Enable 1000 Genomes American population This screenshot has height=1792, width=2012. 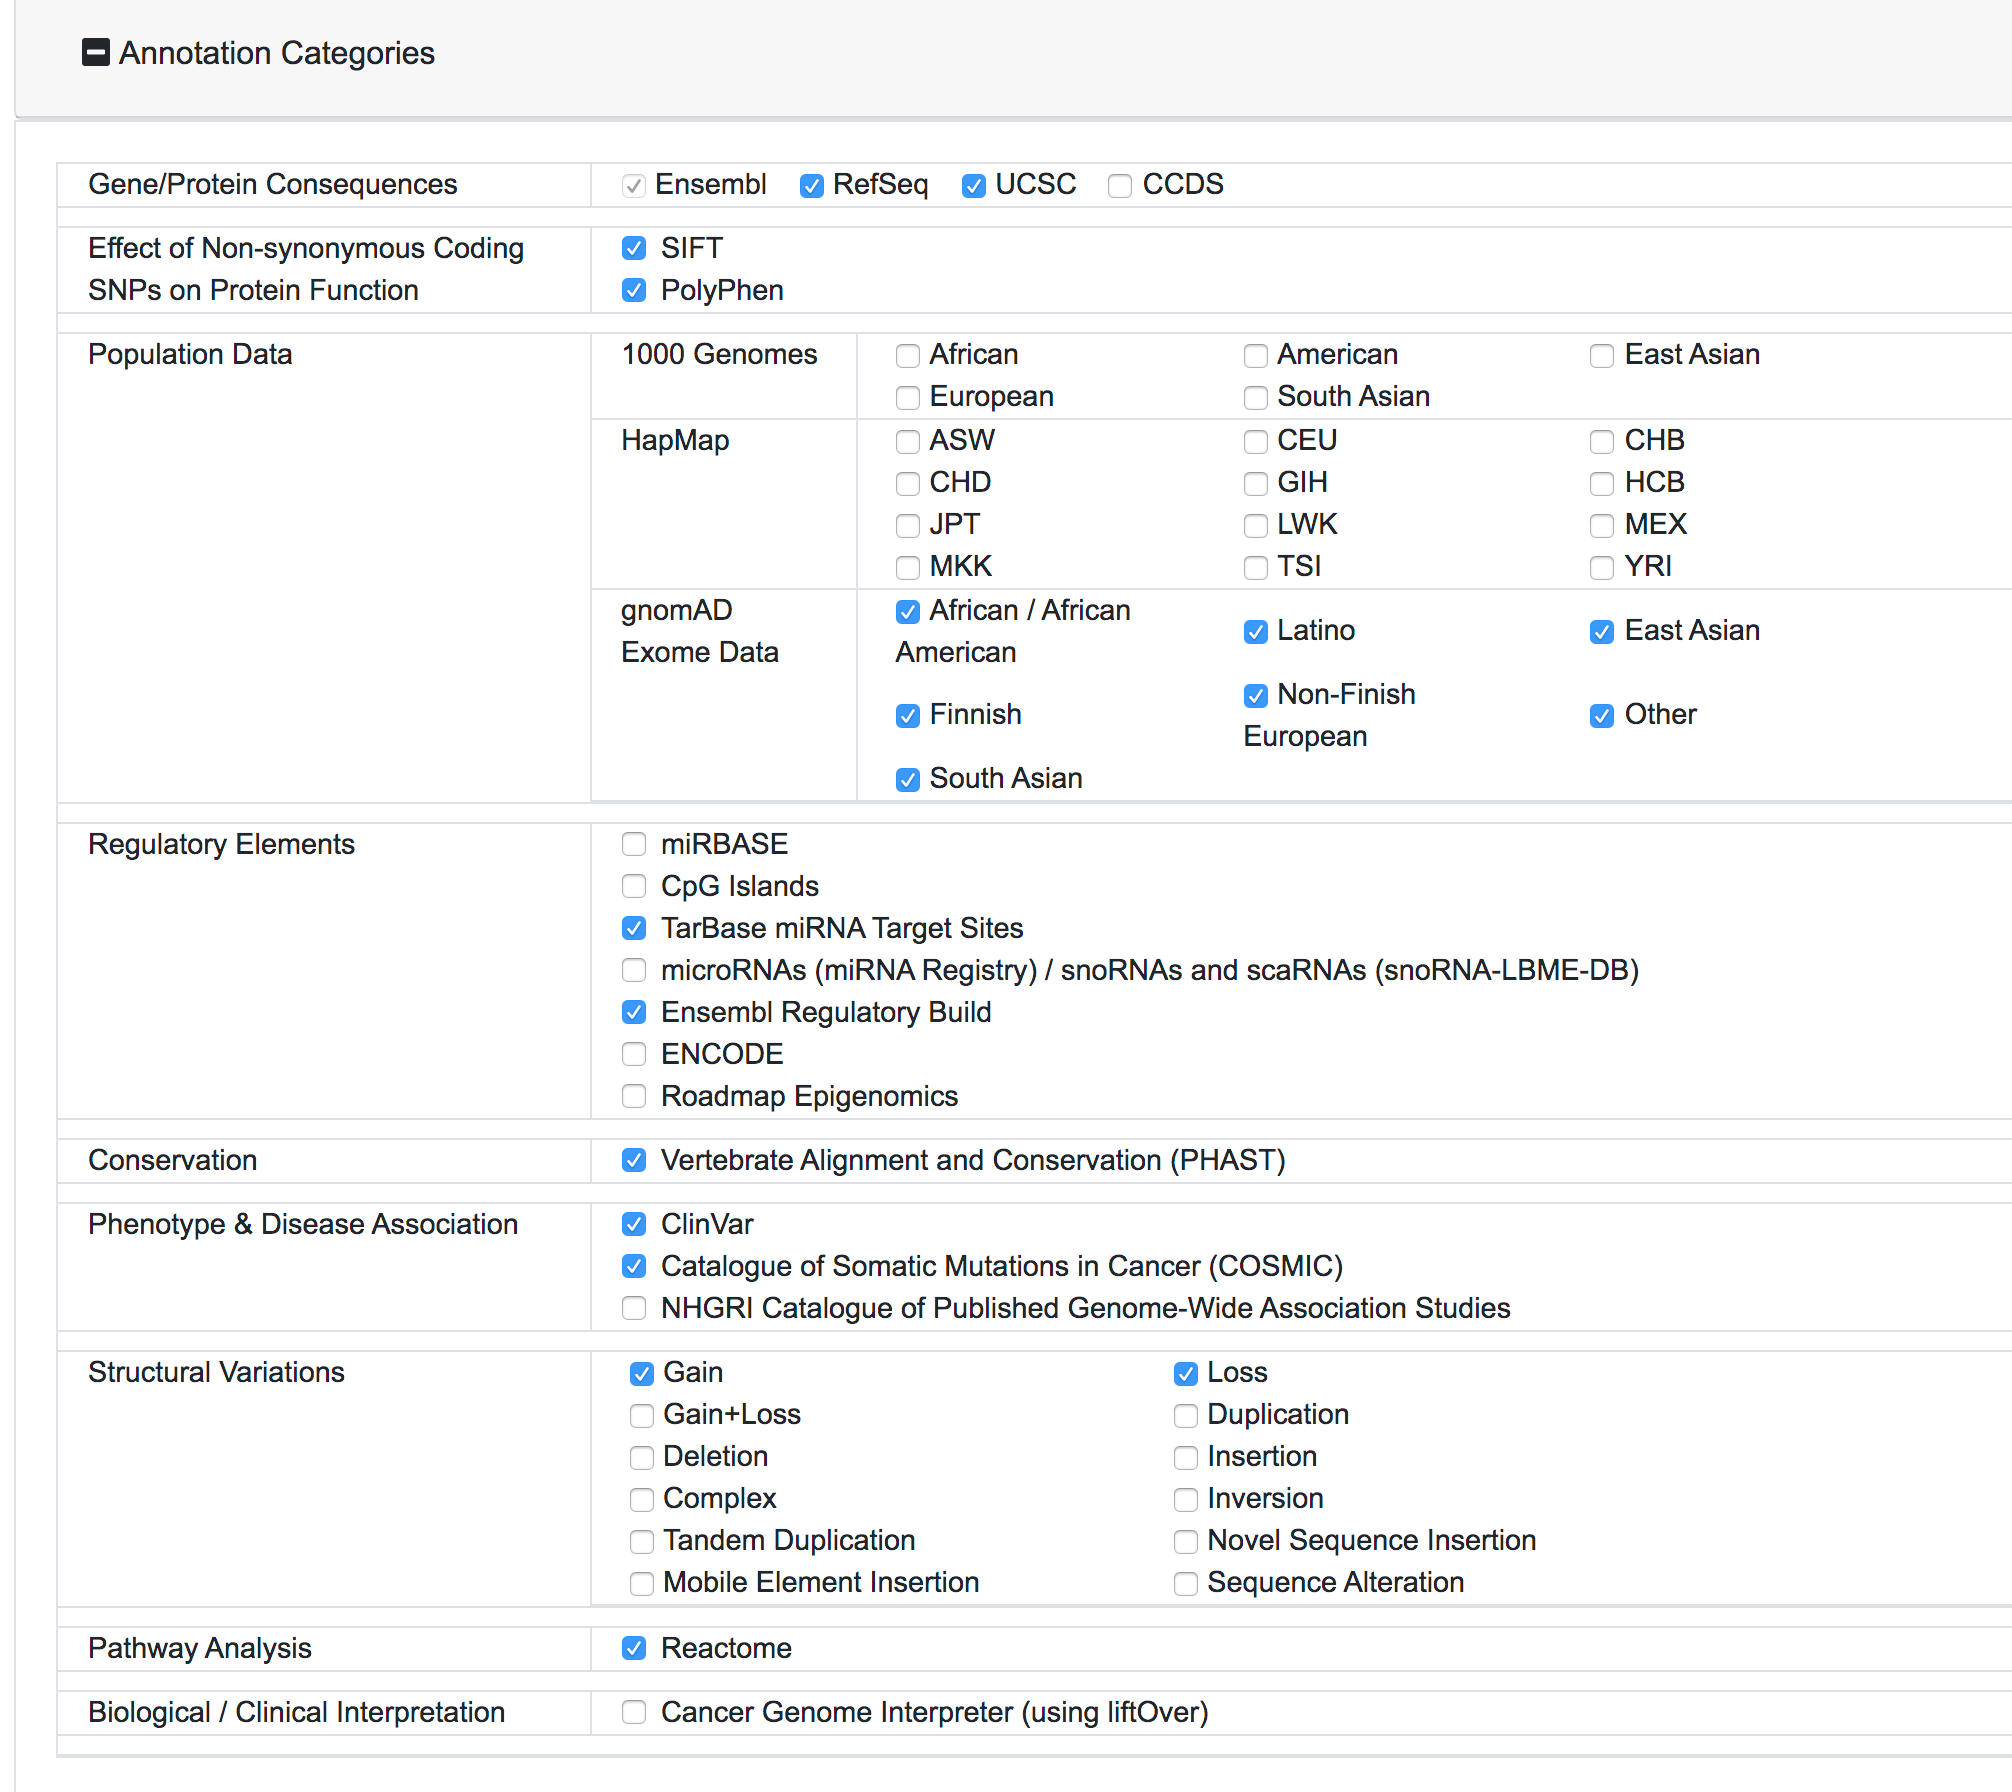1256,356
